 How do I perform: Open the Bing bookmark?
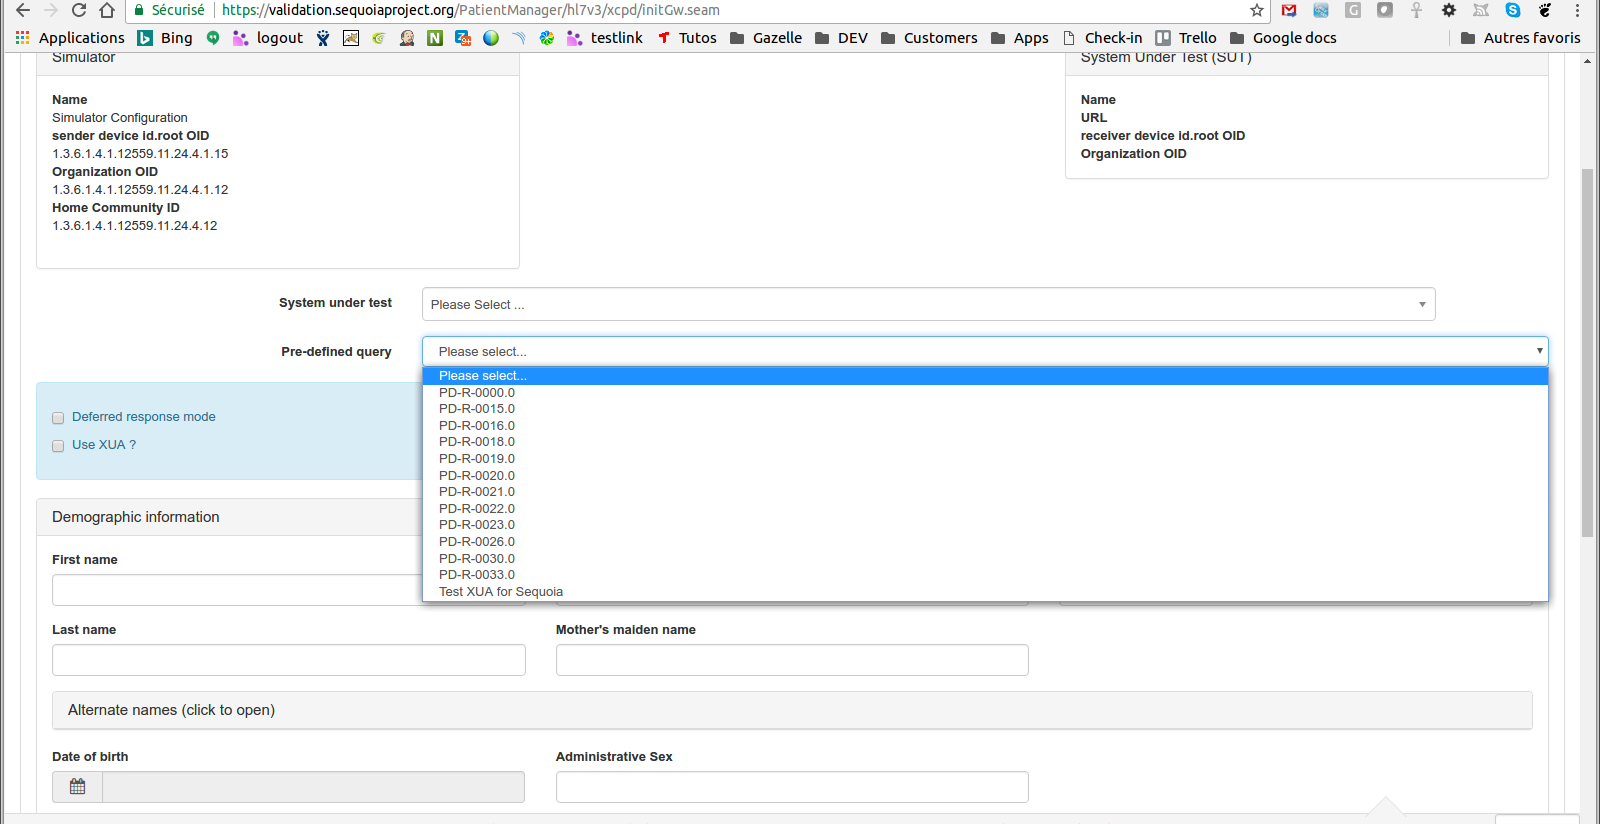(165, 38)
